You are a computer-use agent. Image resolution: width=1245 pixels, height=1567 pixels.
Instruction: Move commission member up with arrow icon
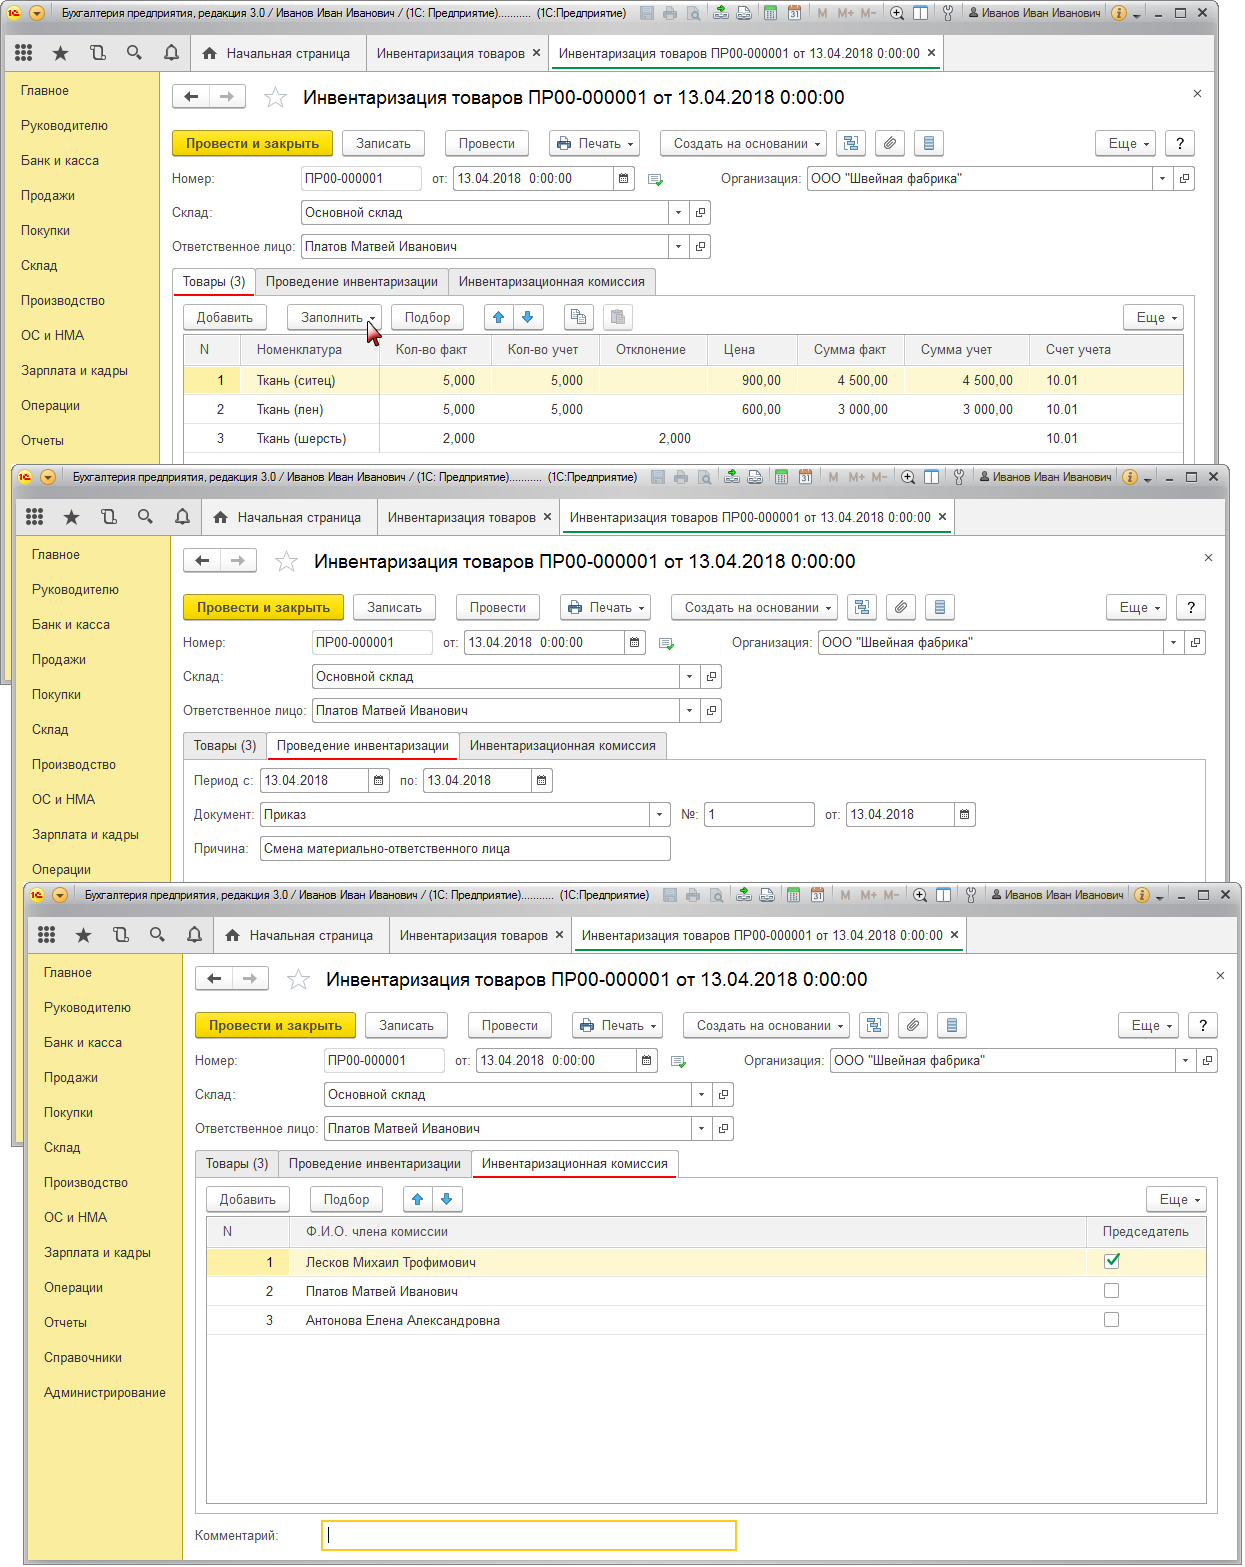pos(418,1199)
